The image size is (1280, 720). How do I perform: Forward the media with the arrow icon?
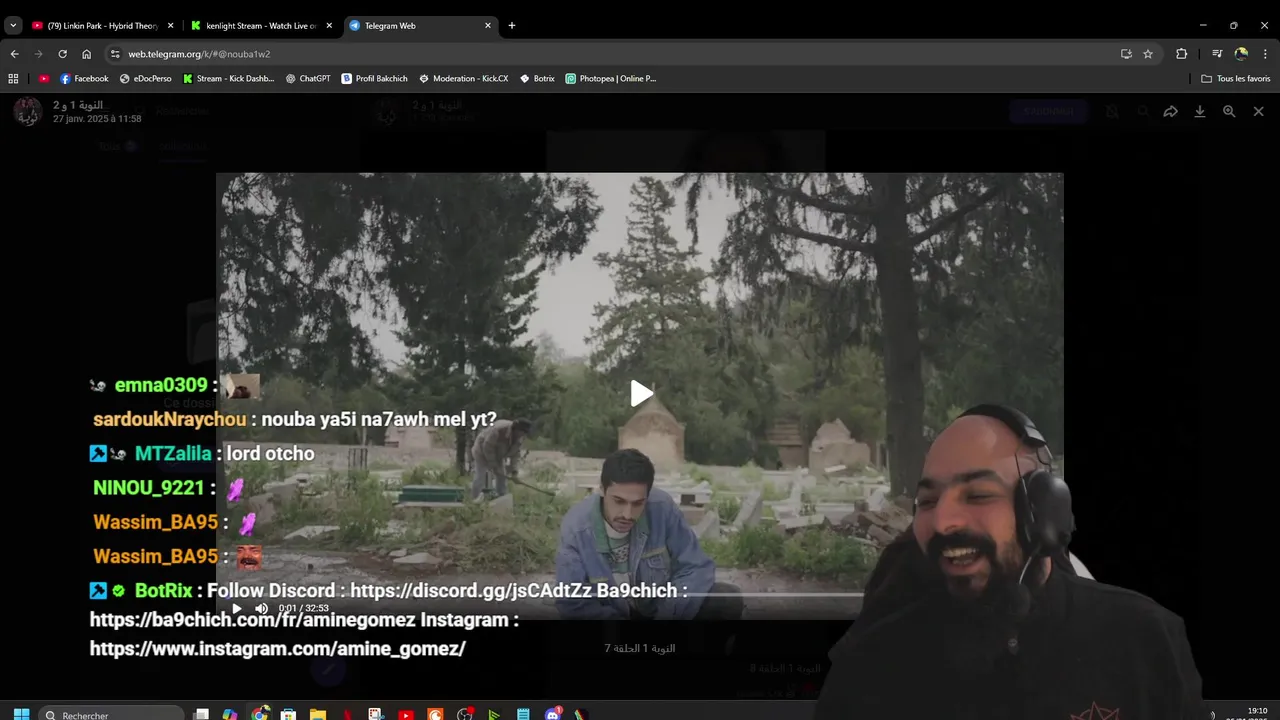pos(1170,112)
